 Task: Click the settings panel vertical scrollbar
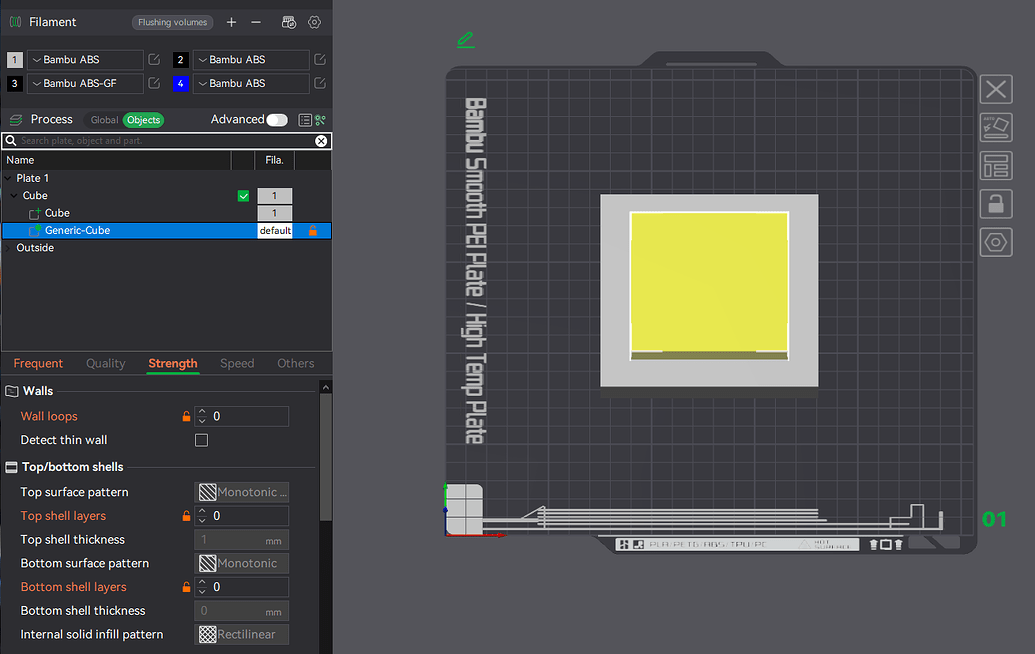pyautogui.click(x=325, y=459)
